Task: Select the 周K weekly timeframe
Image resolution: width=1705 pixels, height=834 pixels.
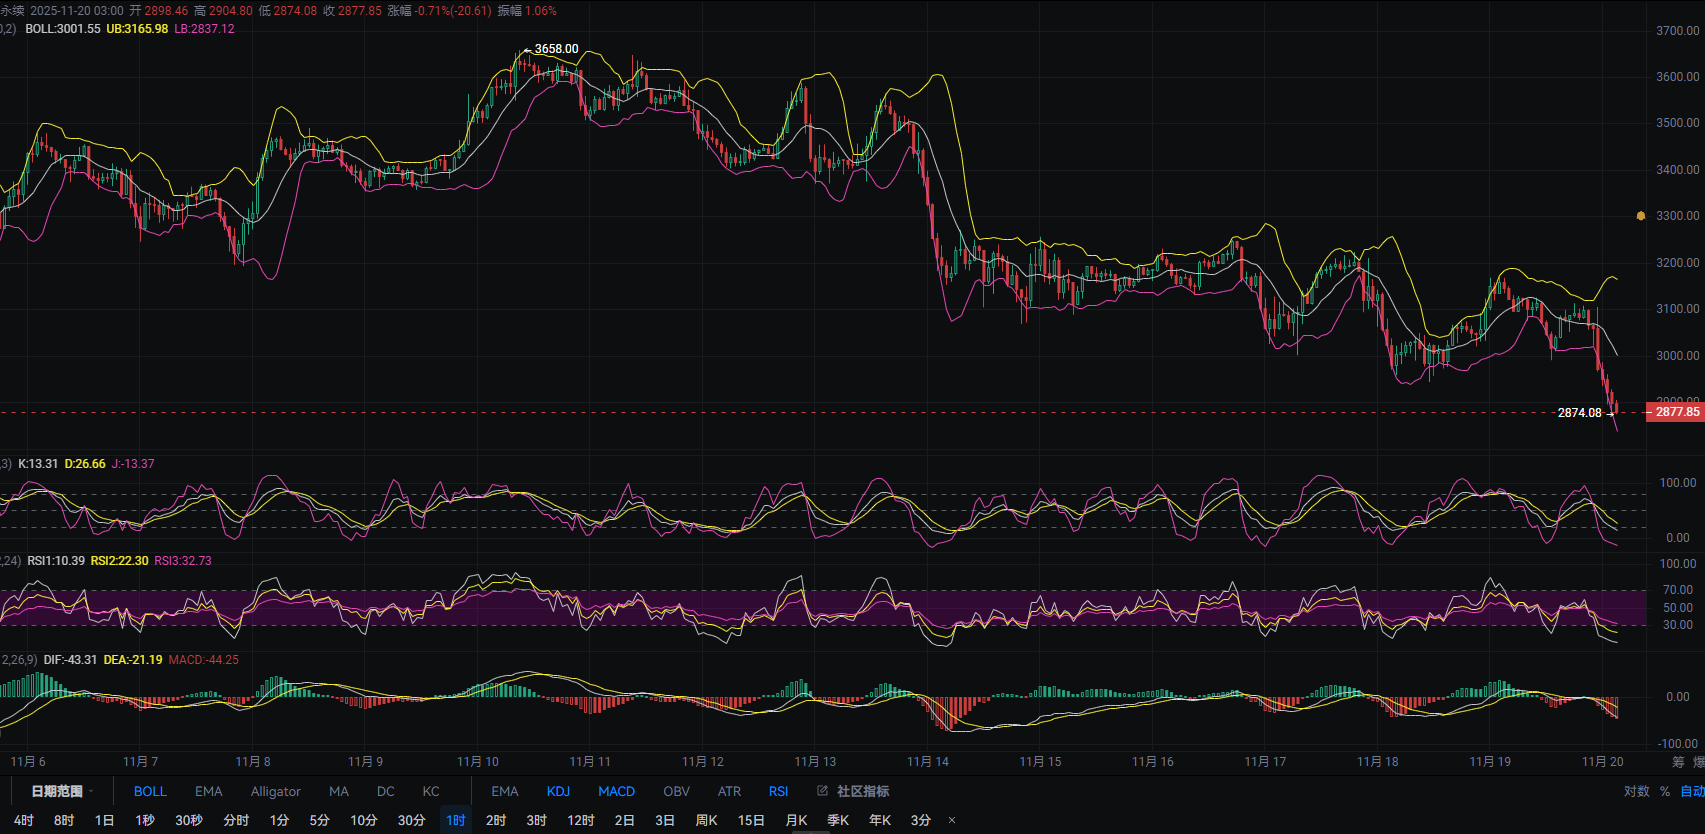Action: [x=706, y=820]
